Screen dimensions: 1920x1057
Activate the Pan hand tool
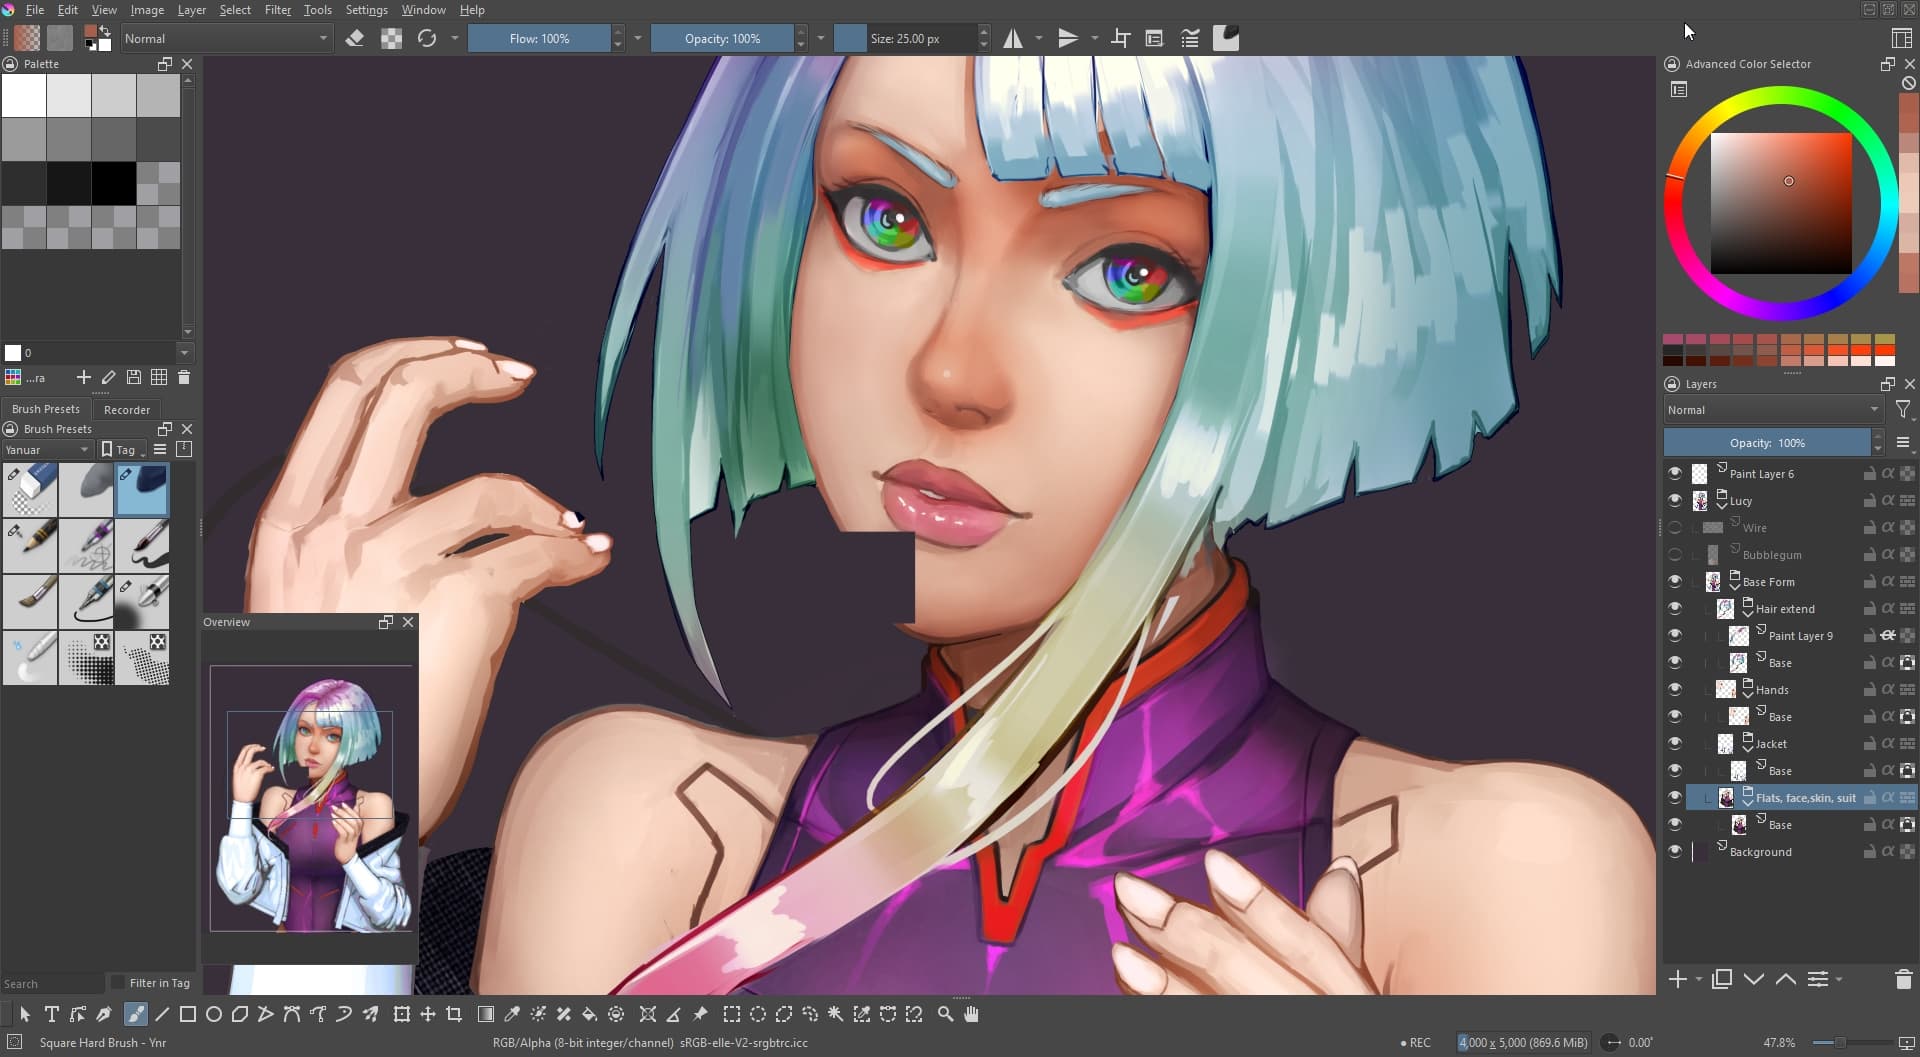pyautogui.click(x=971, y=1014)
